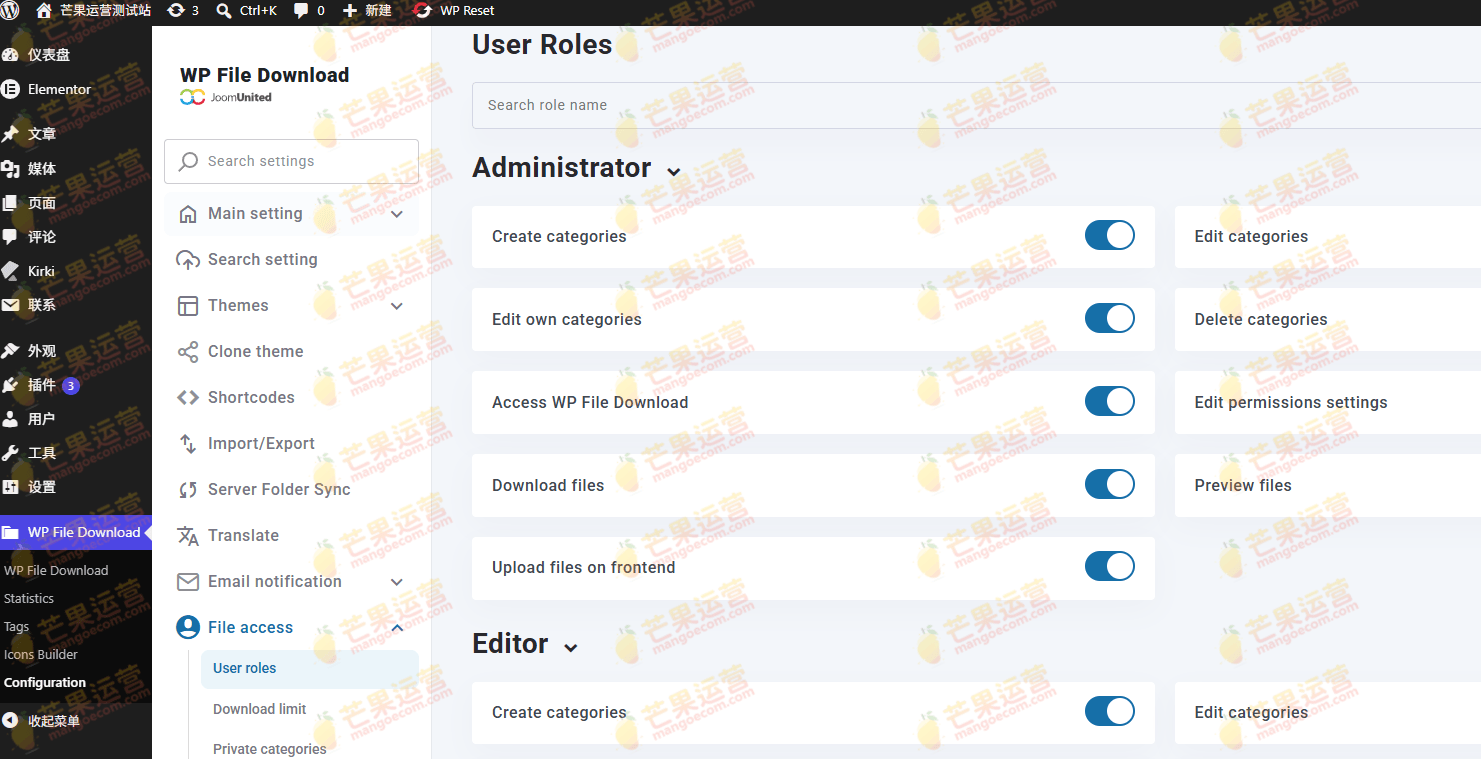
Task: Click the JoomUnited logo
Action: pyautogui.click(x=226, y=97)
